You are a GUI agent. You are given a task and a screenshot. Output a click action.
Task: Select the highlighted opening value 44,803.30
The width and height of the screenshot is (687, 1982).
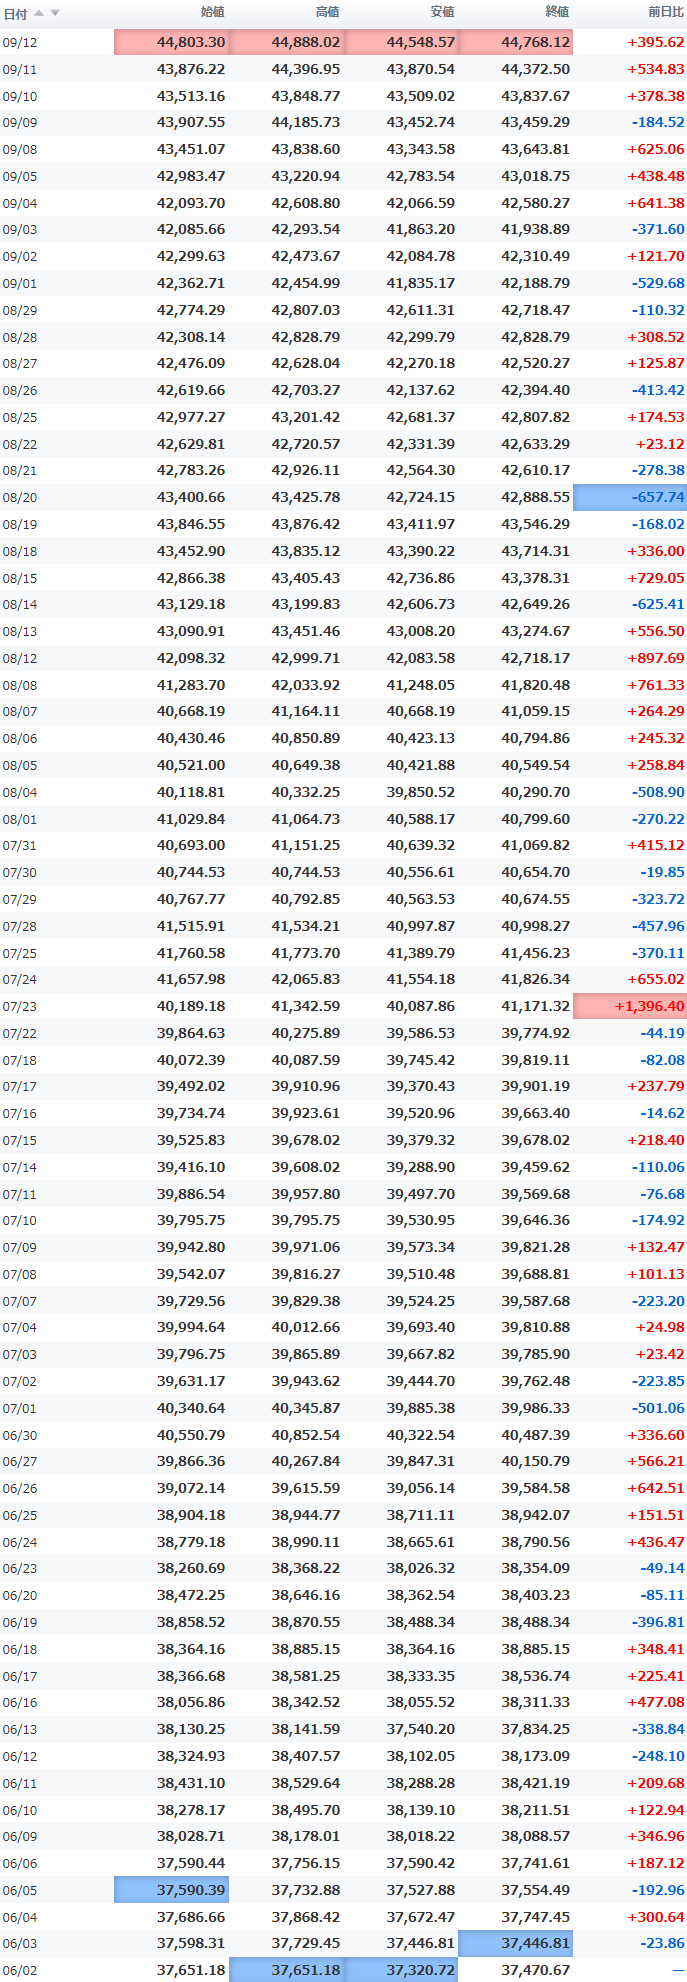point(171,42)
